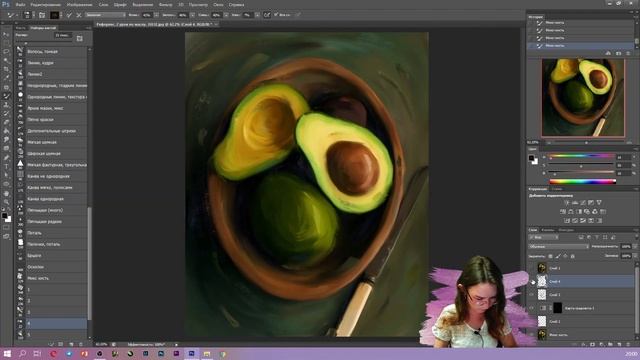The image size is (640, 360).
Task: Click the Navigator preview thumbnail
Action: pos(583,98)
